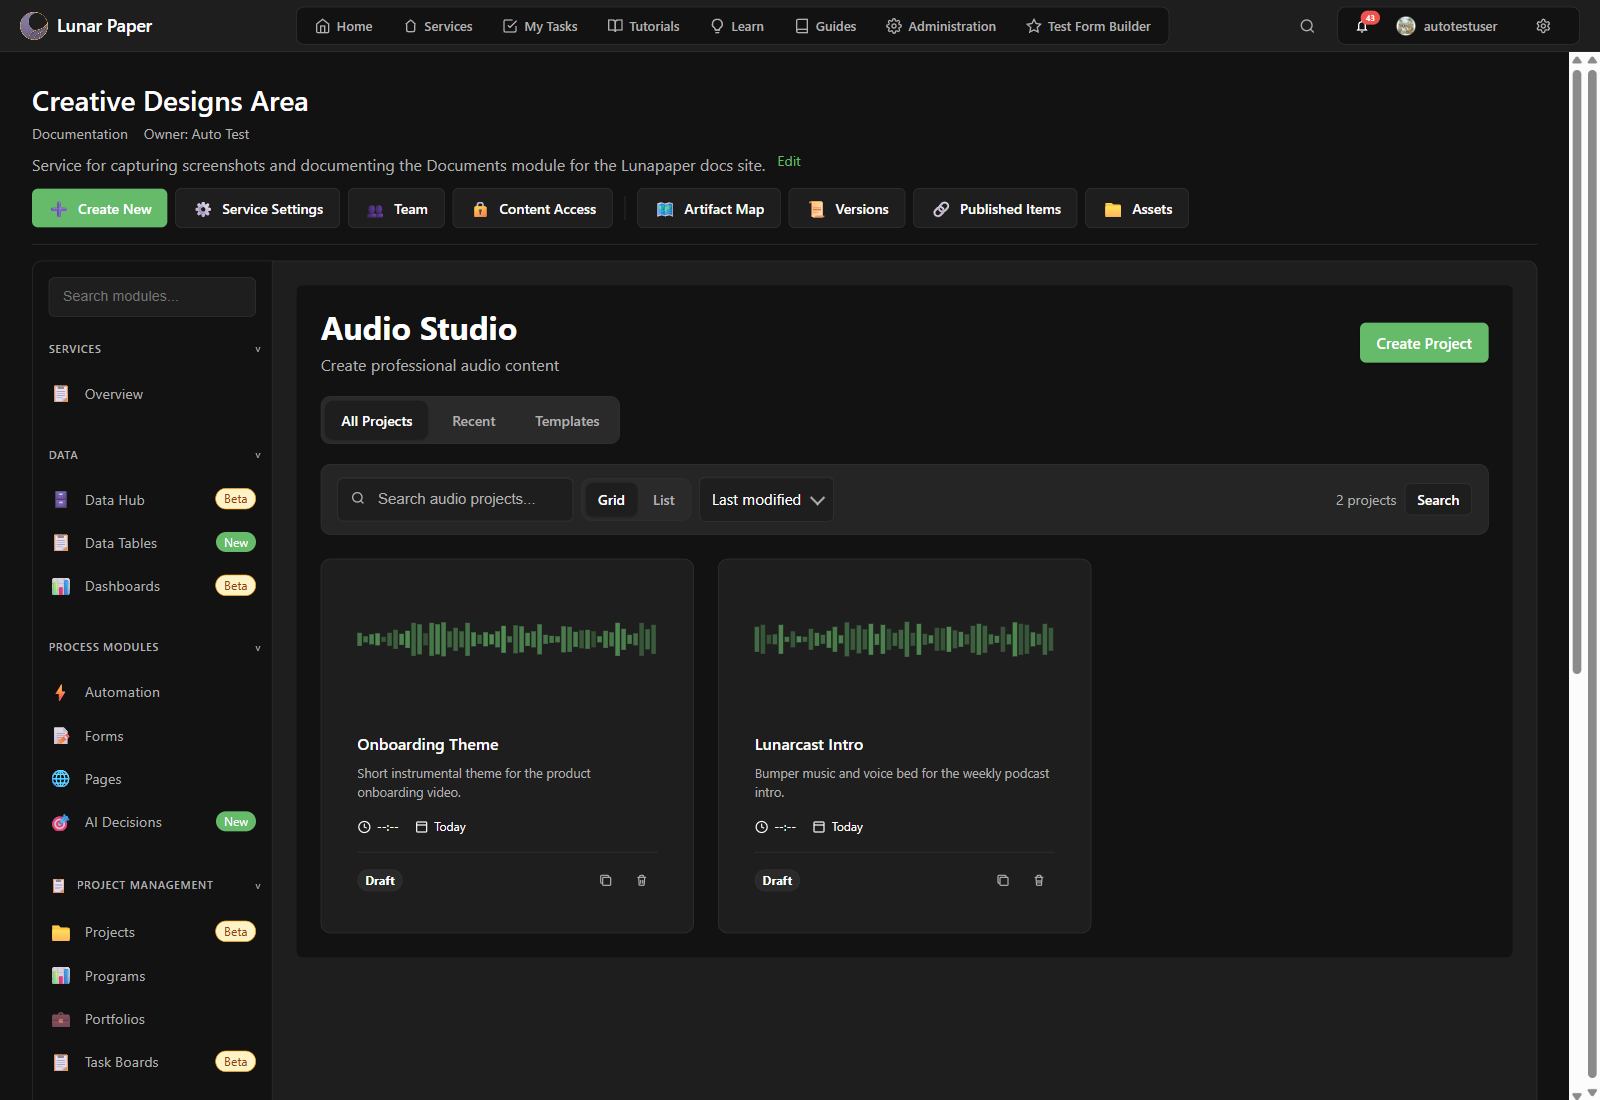The image size is (1600, 1100).
Task: Open Automation in the sidebar
Action: click(152, 692)
